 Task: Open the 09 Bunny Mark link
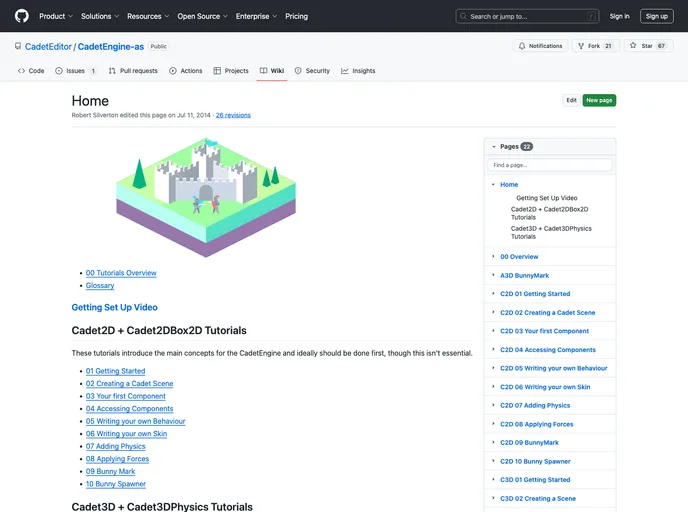(111, 471)
